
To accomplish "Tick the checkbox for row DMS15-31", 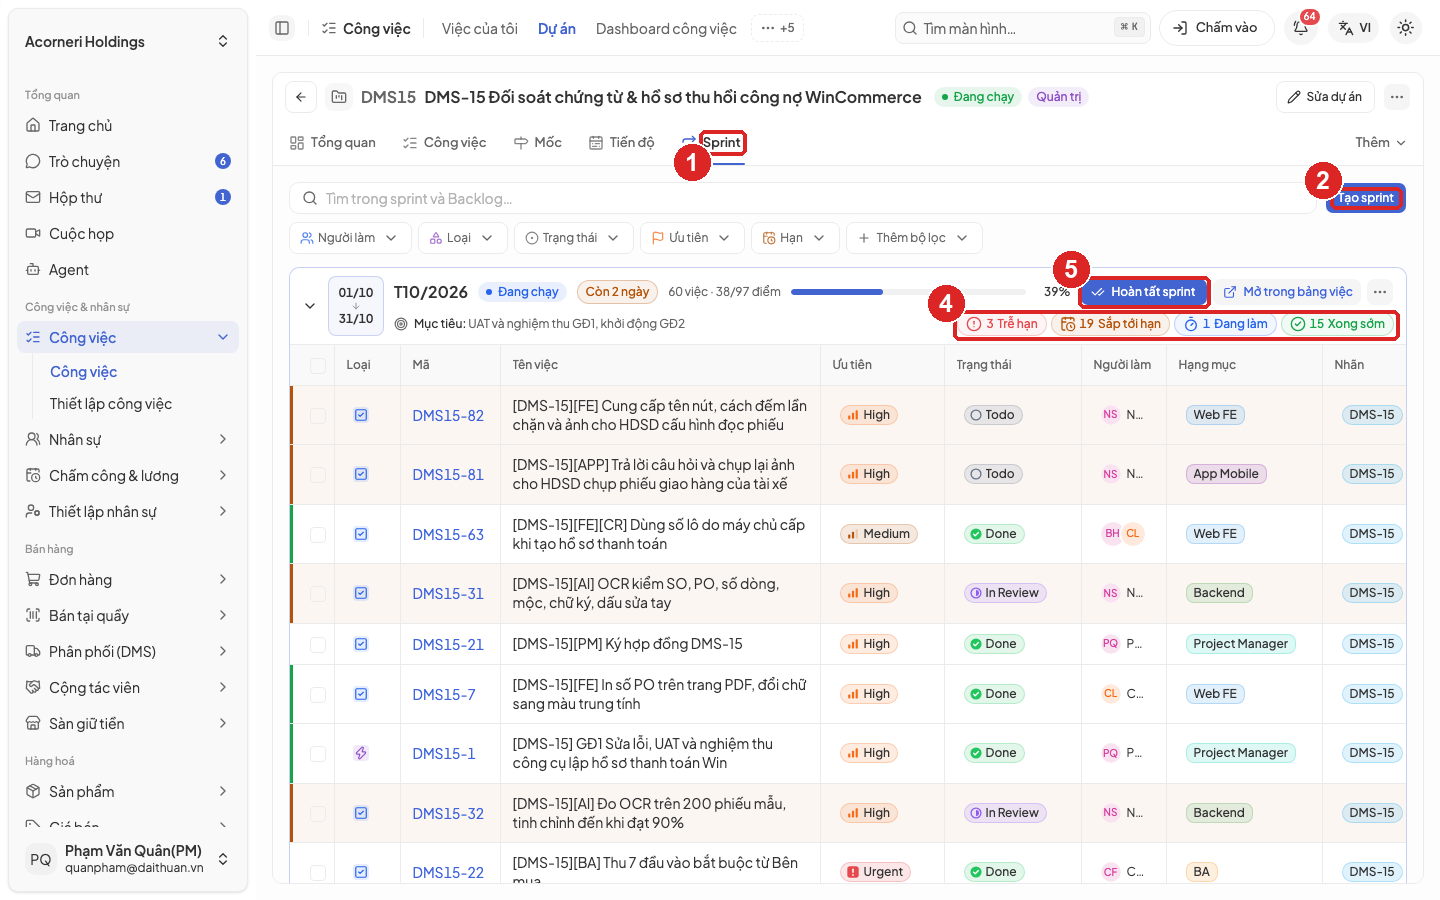I will [x=318, y=593].
